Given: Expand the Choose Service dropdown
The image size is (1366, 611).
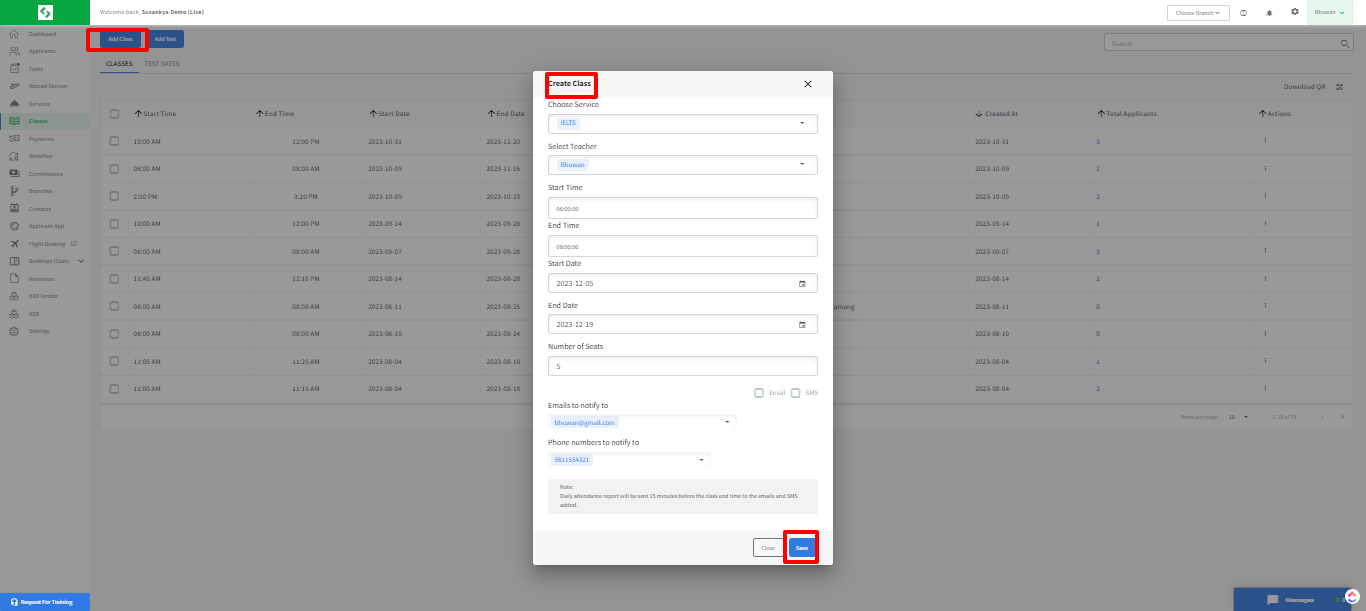Looking at the screenshot, I should [802, 123].
